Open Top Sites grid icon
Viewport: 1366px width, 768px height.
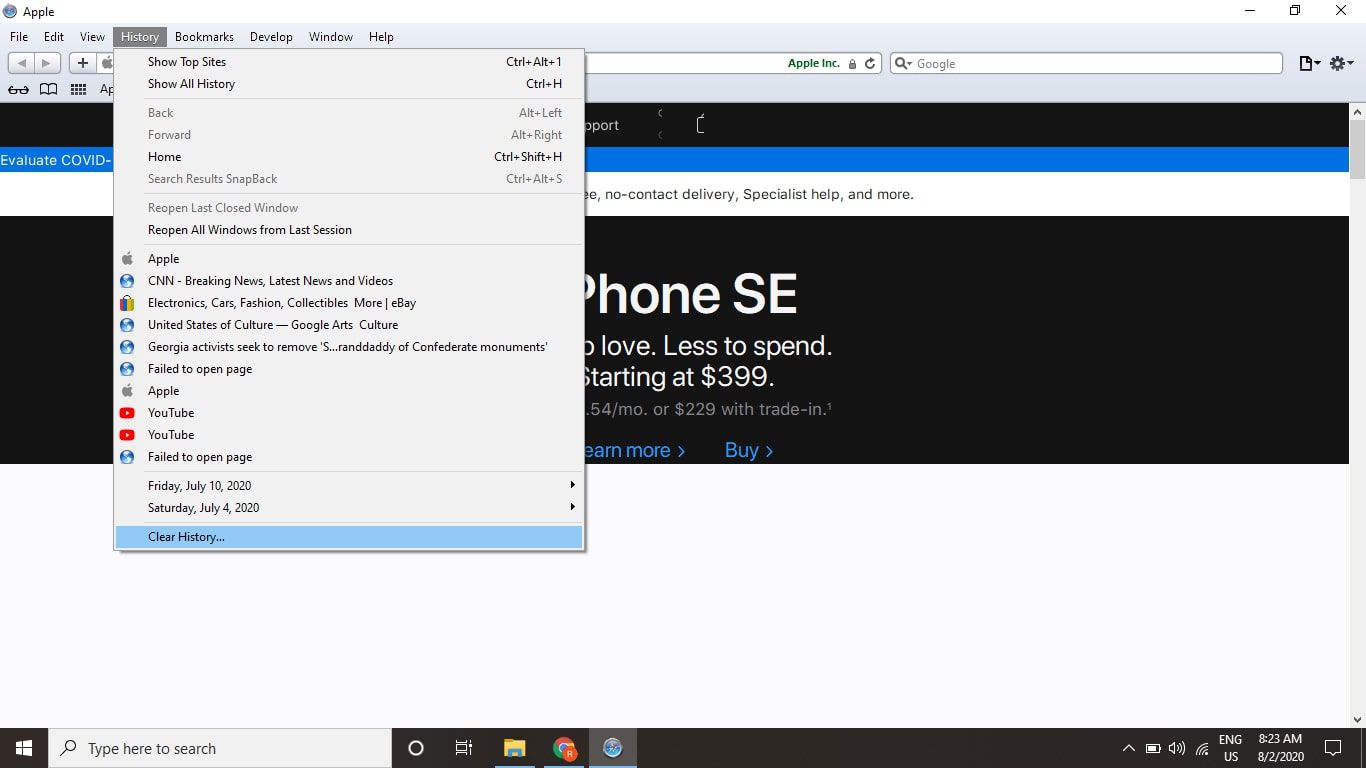(x=78, y=89)
